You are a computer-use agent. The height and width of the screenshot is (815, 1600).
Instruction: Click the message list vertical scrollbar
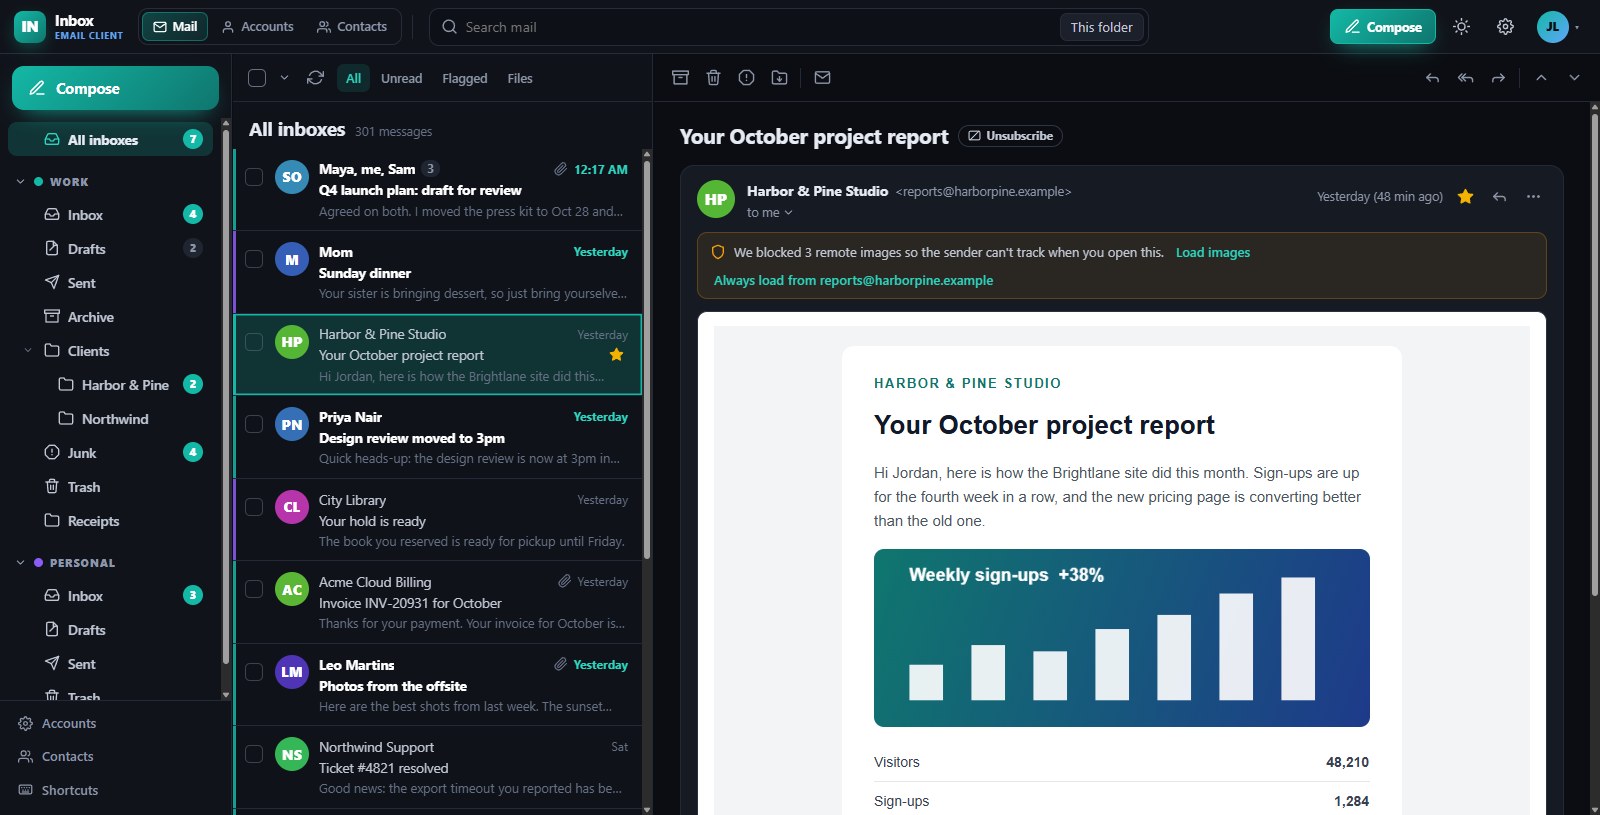pyautogui.click(x=647, y=359)
